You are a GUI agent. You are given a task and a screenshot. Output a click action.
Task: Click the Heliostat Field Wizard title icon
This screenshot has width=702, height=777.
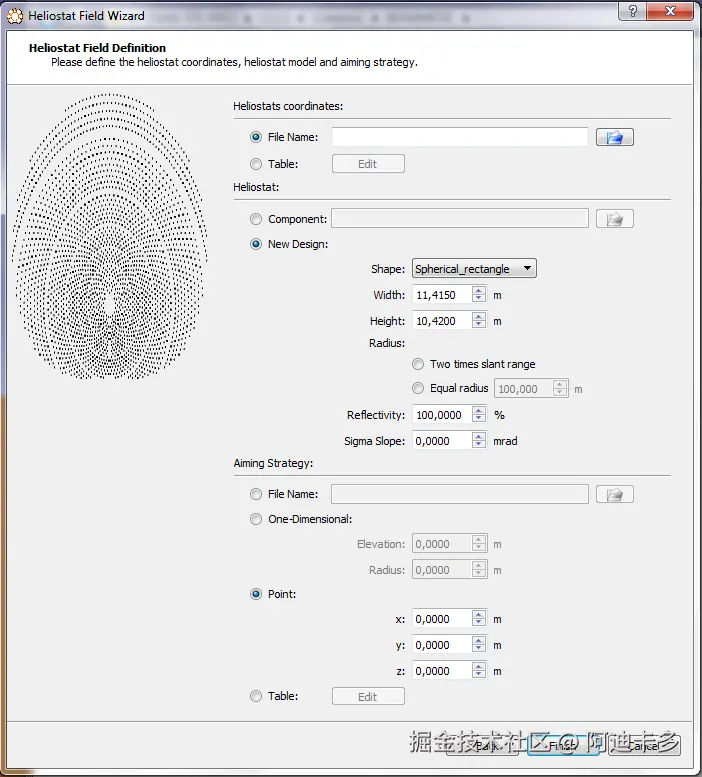(15, 16)
